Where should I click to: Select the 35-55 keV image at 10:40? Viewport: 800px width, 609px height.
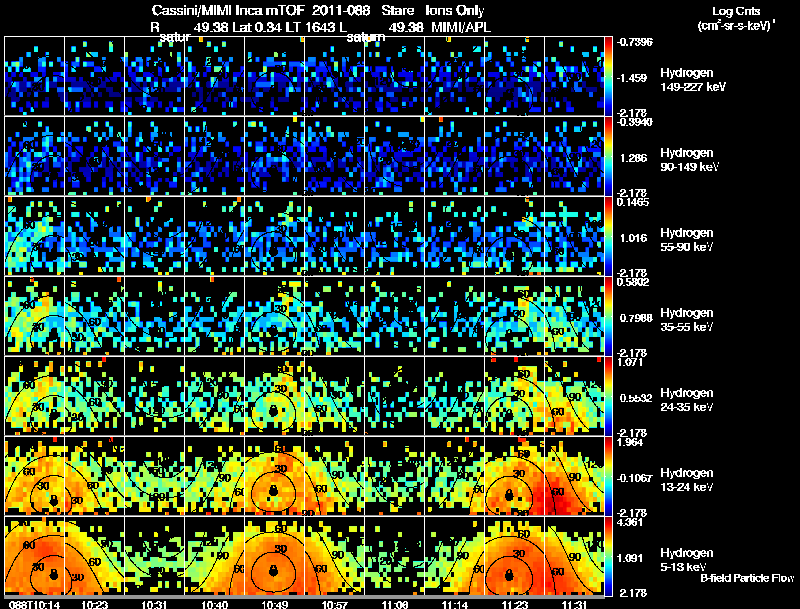[x=214, y=317]
